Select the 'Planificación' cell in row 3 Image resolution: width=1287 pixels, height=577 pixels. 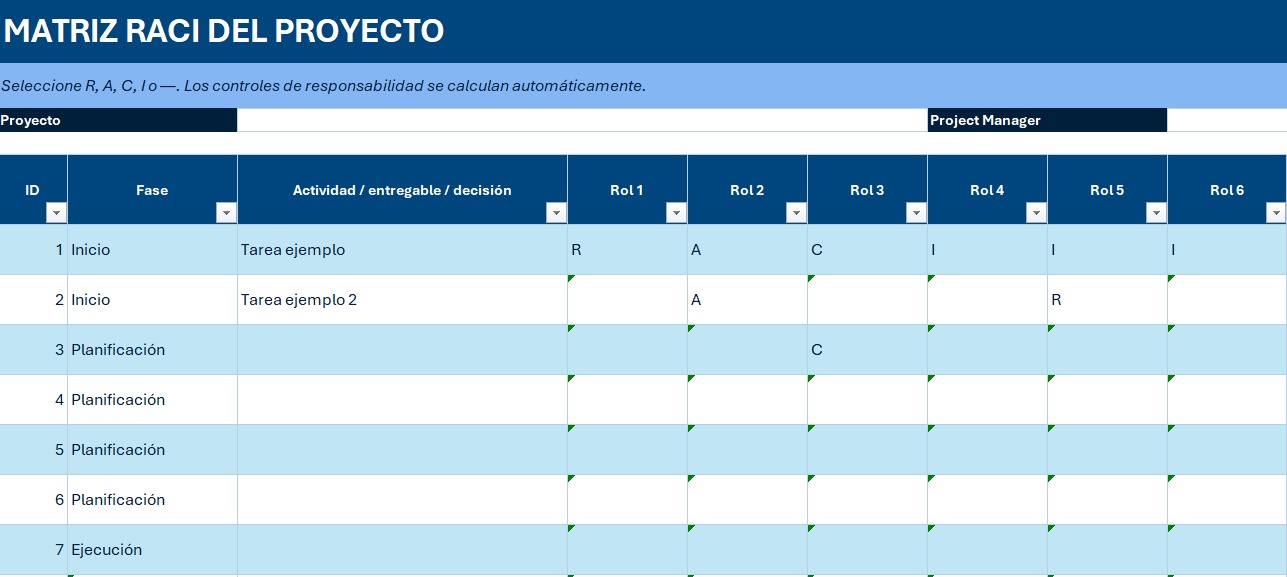(152, 350)
